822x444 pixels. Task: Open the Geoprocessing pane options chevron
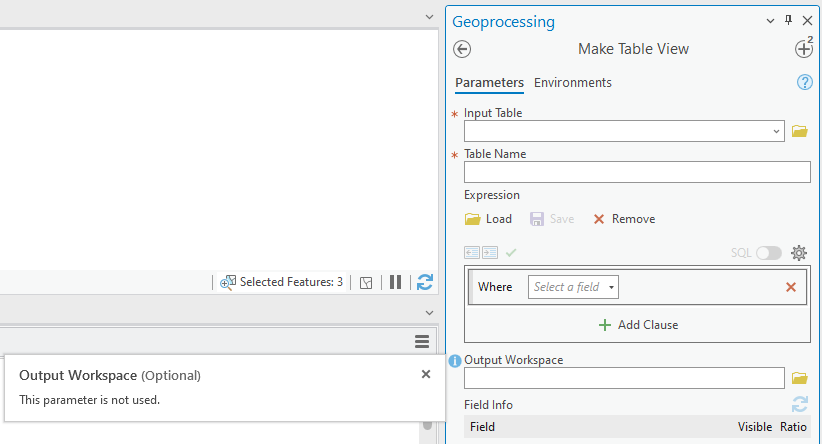tap(770, 21)
